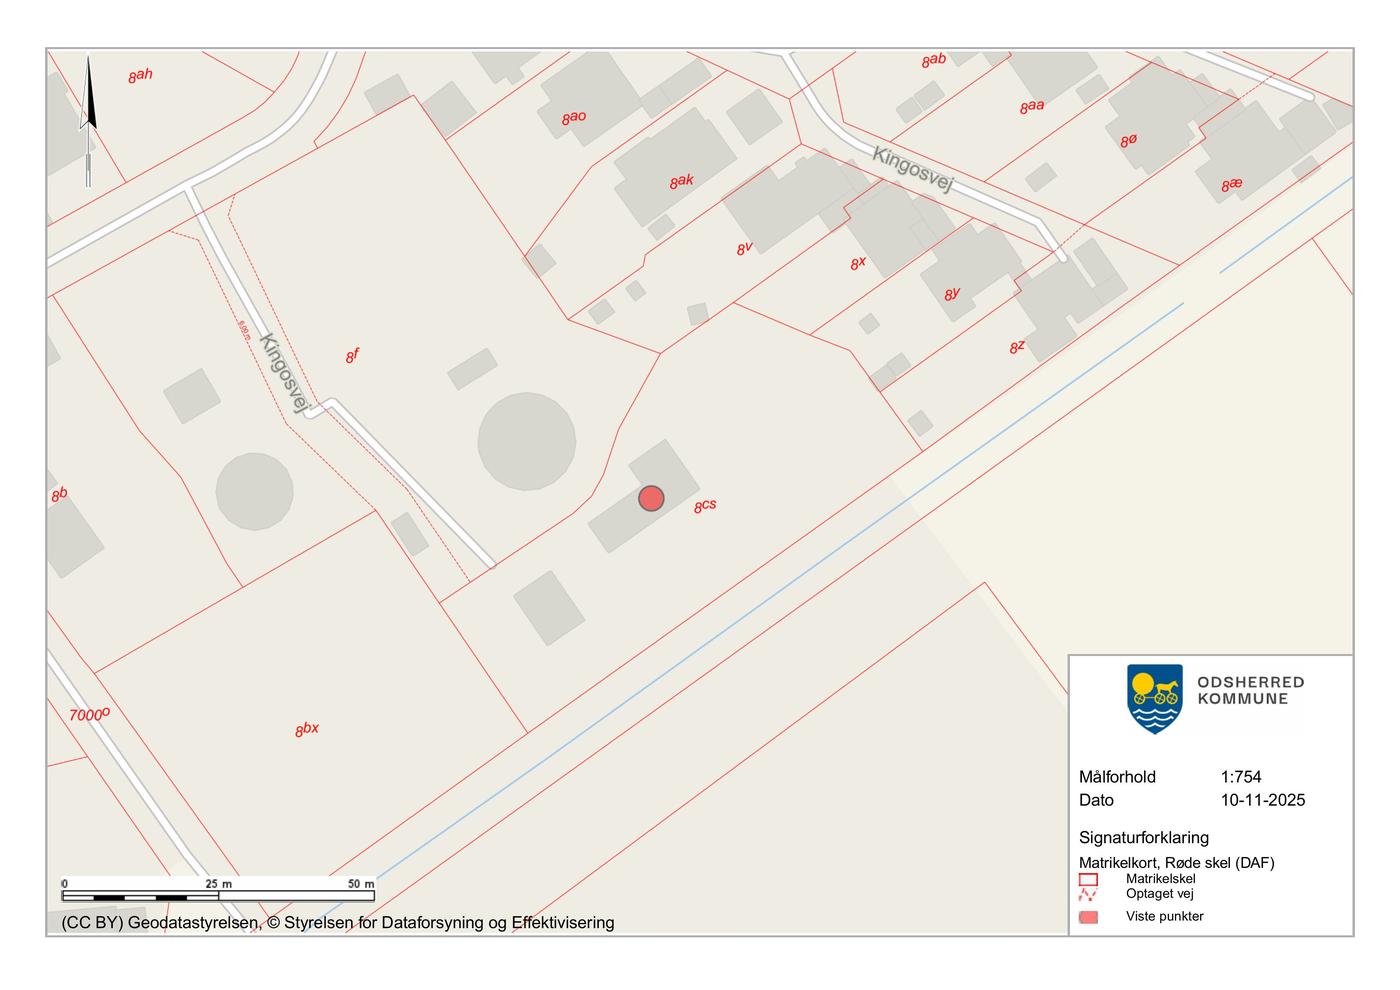
Task: Click the Geodatastyrelsen CC BY attribution text
Action: click(338, 923)
